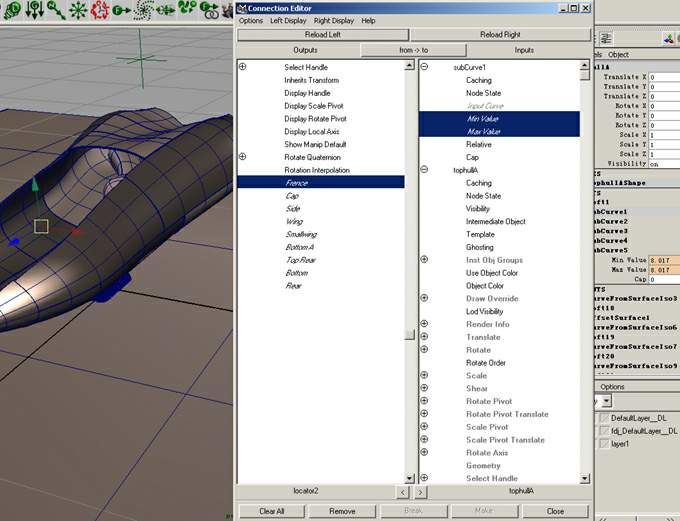Open Right Display menu
This screenshot has height=521, width=680.
[334, 21]
